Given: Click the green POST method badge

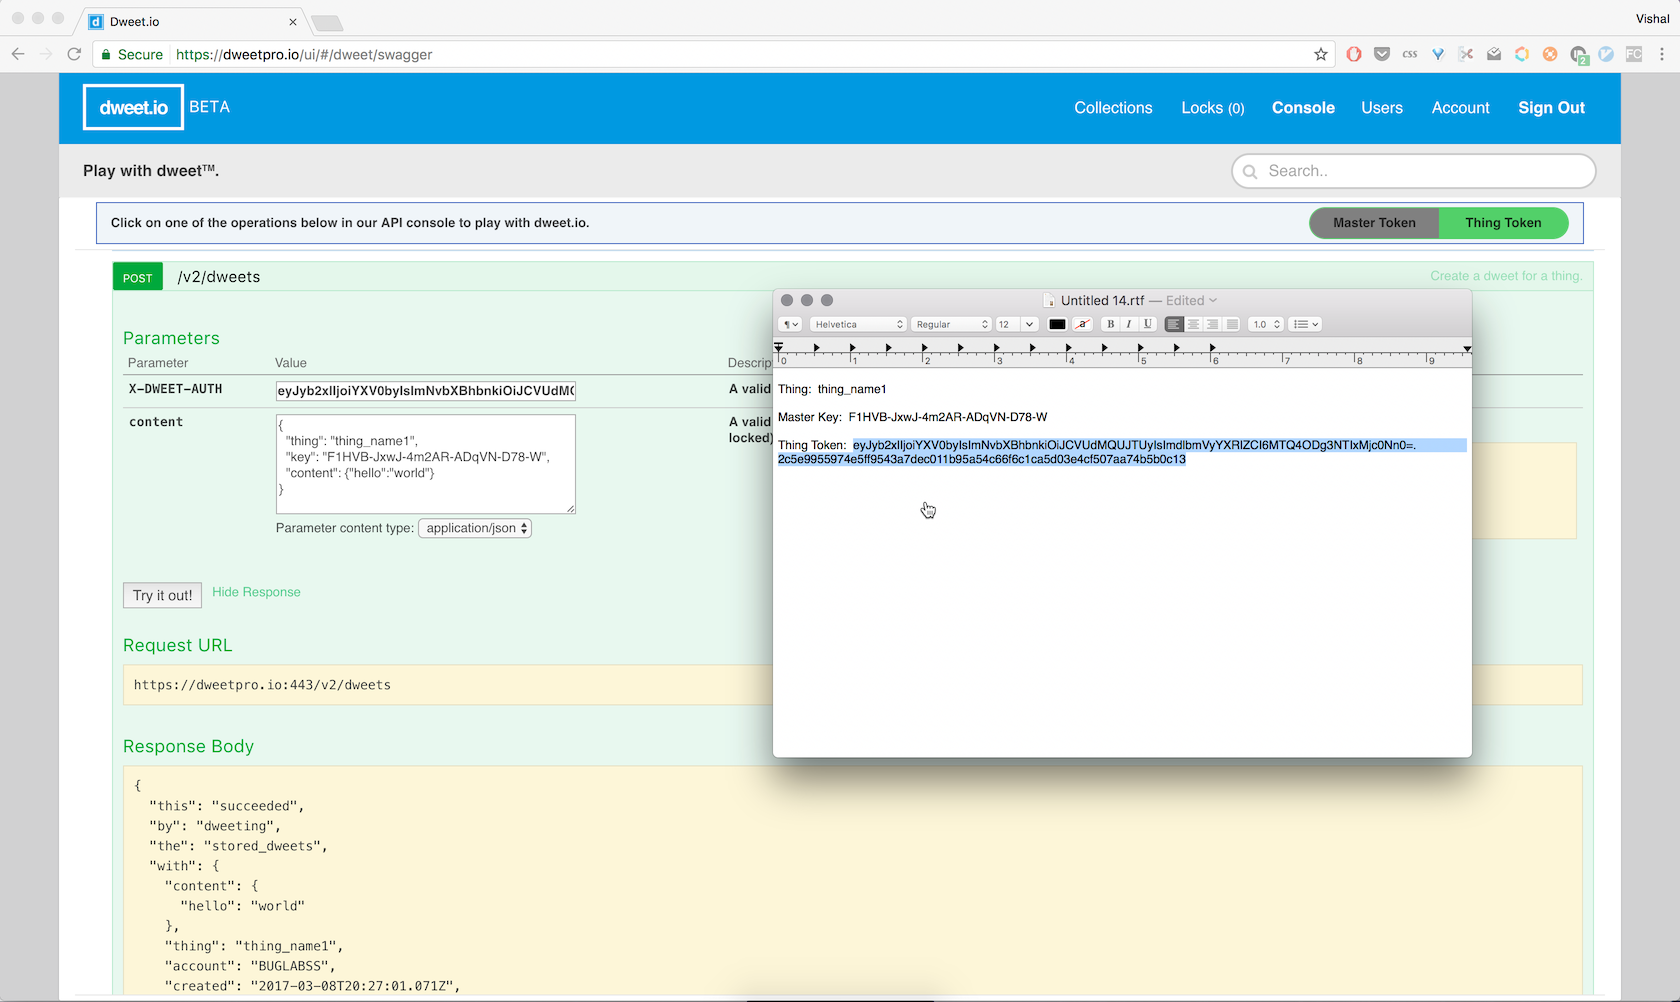Looking at the screenshot, I should tap(138, 277).
